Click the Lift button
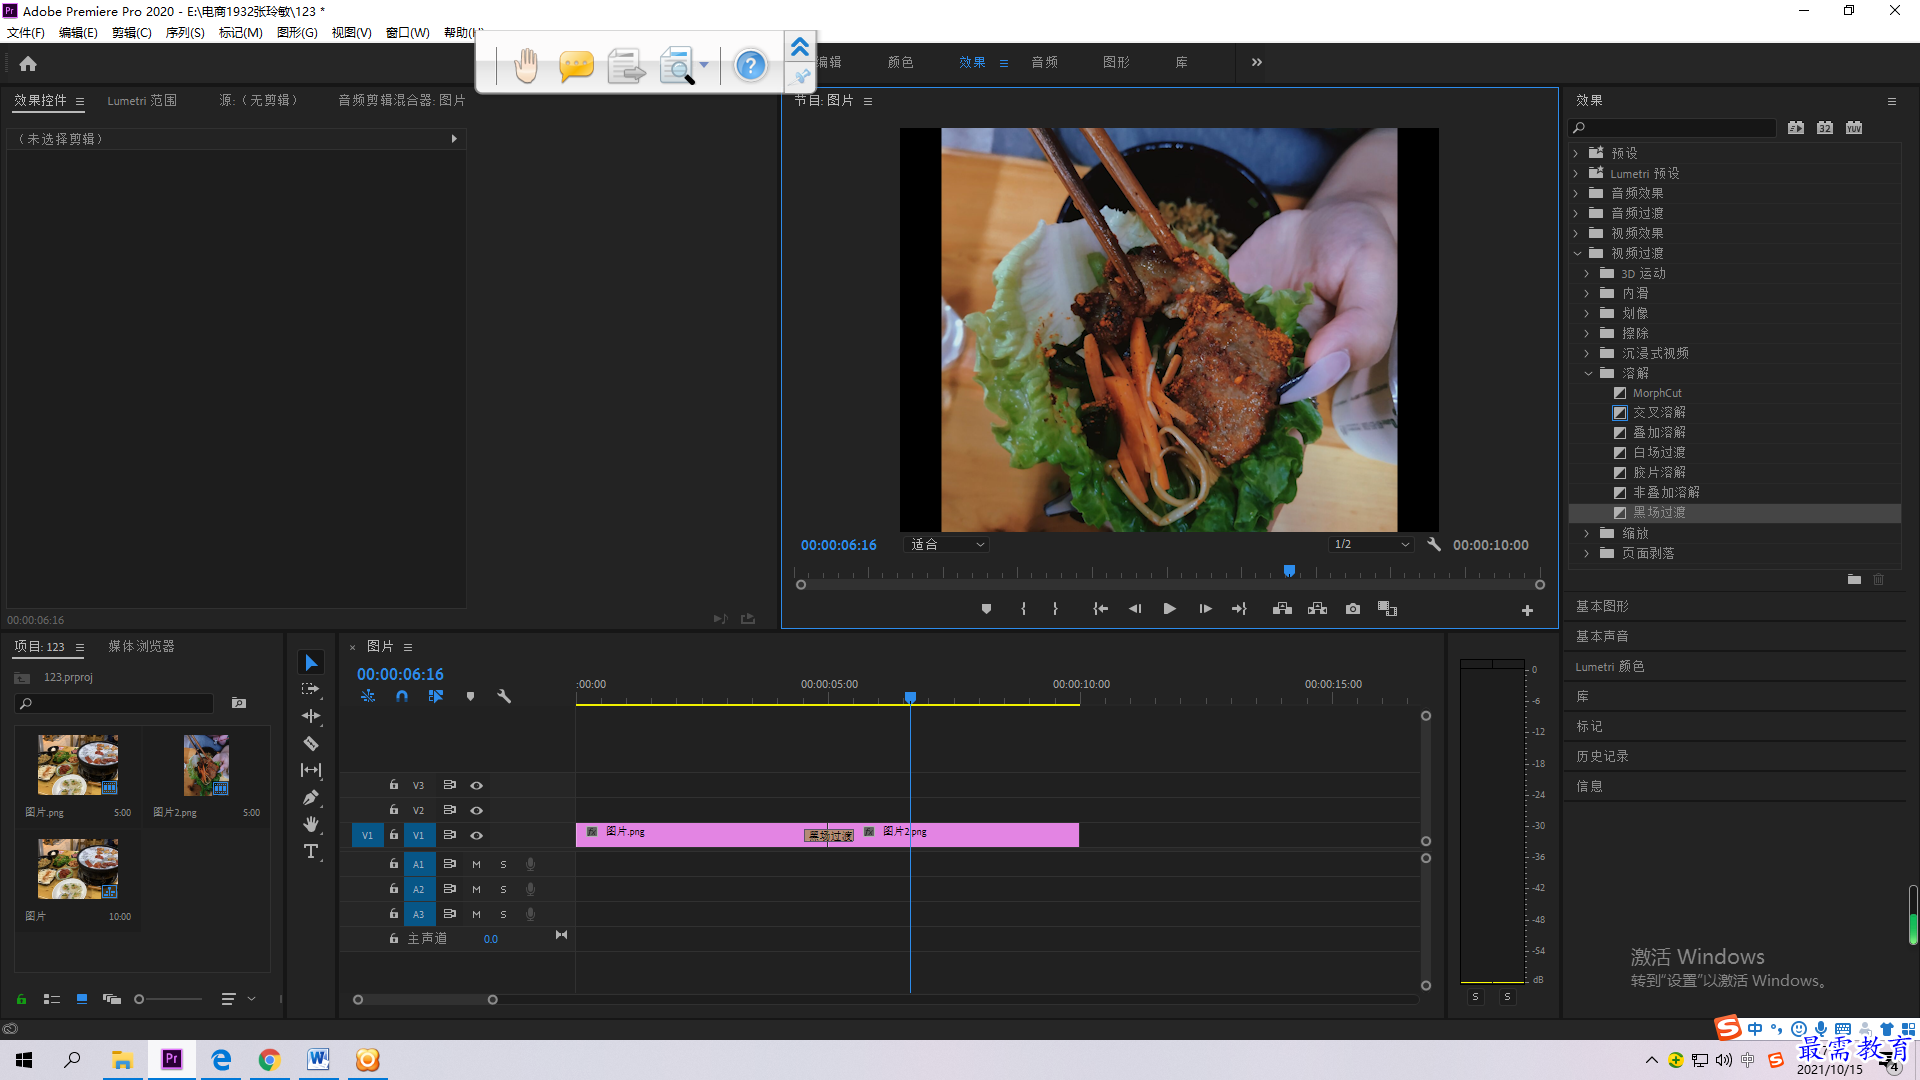The width and height of the screenshot is (1920, 1080). 1282,609
